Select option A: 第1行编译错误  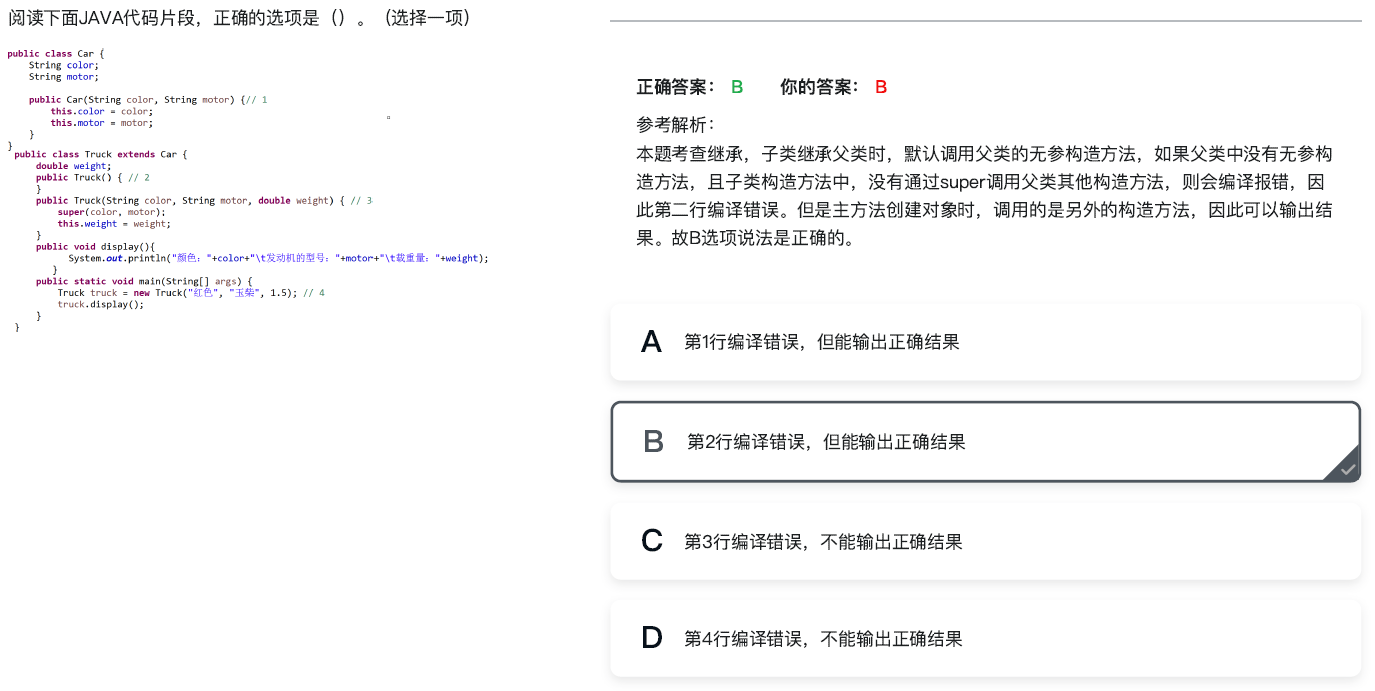click(x=985, y=342)
